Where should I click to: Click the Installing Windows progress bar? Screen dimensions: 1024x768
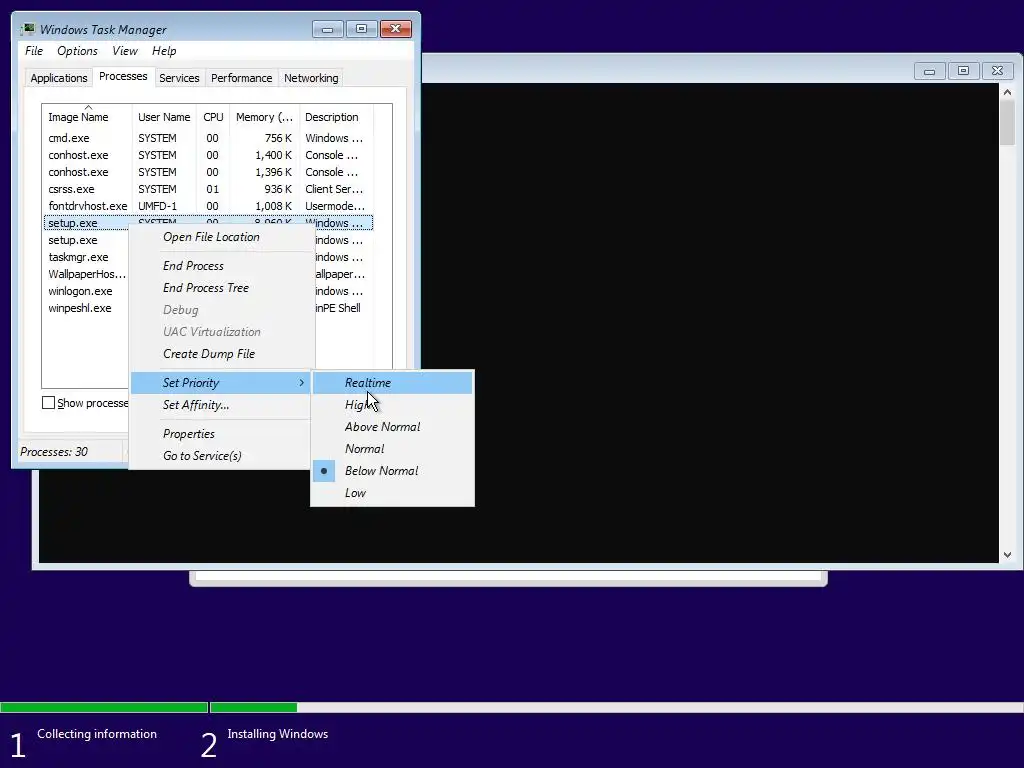point(616,707)
